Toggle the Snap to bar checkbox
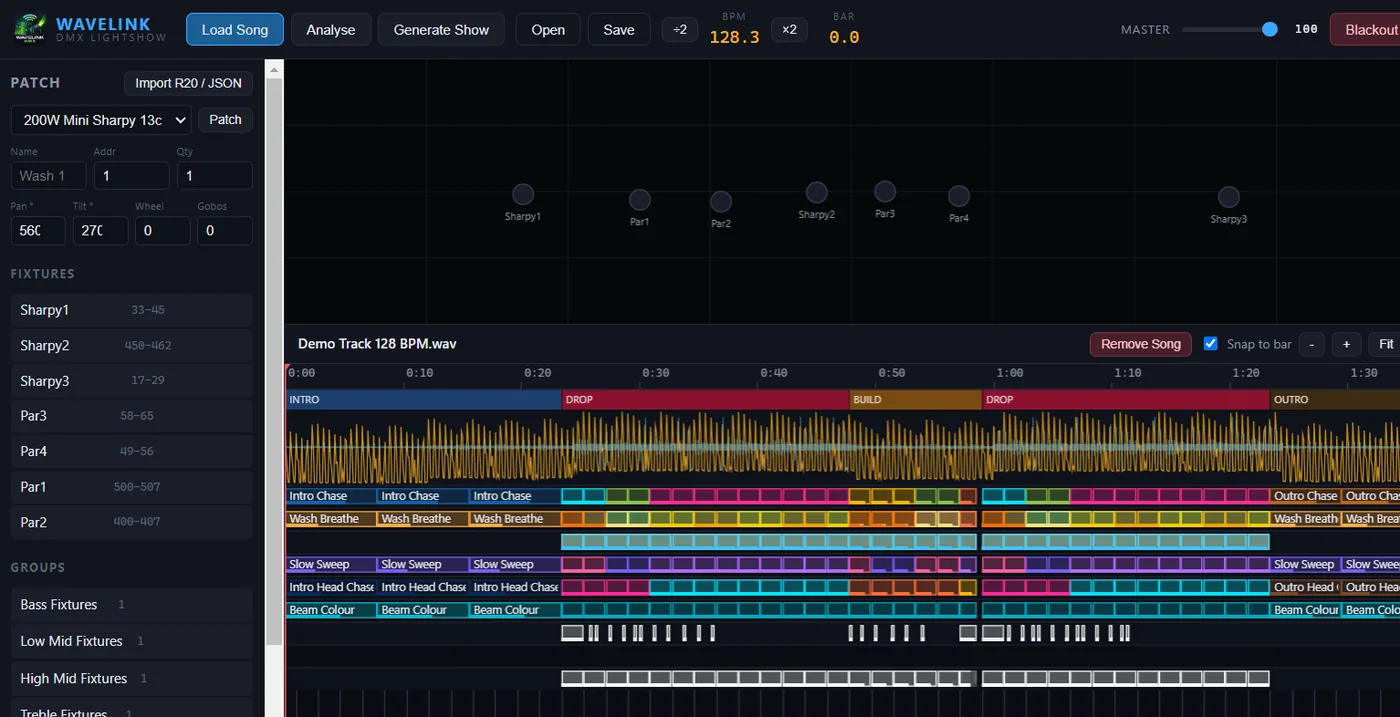Image resolution: width=1400 pixels, height=717 pixels. (x=1211, y=343)
